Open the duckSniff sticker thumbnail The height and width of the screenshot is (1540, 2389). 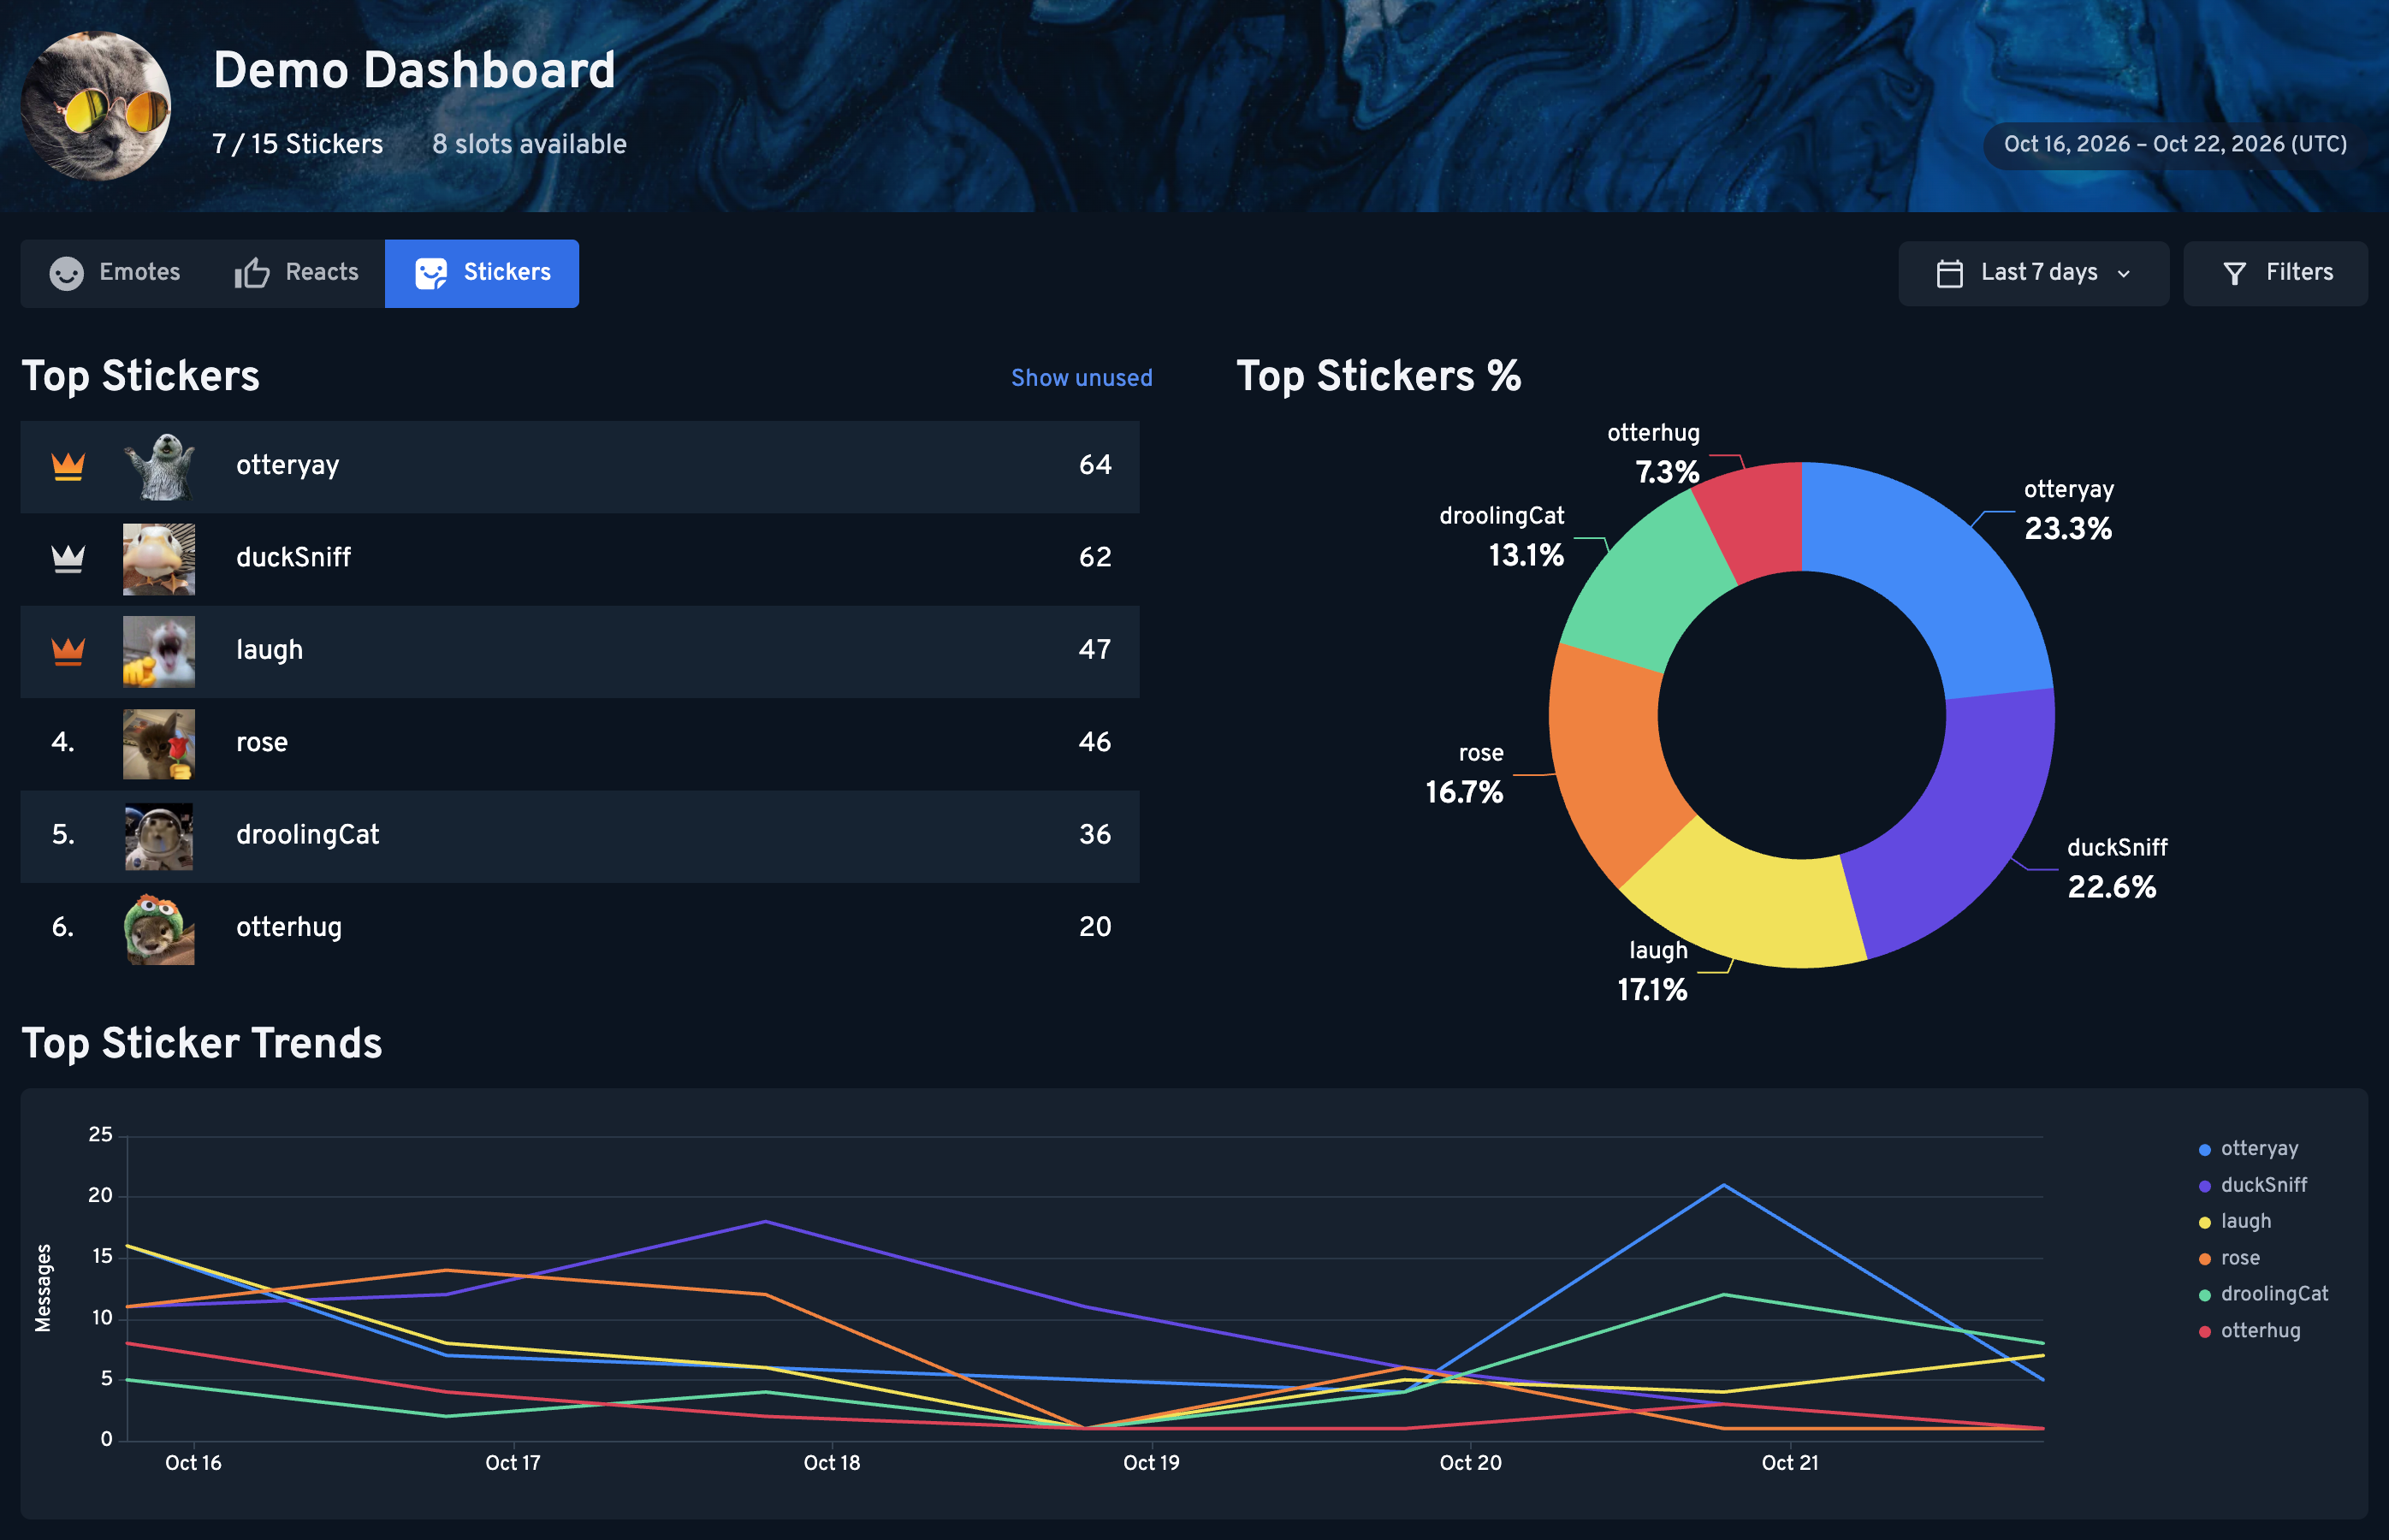tap(159, 559)
